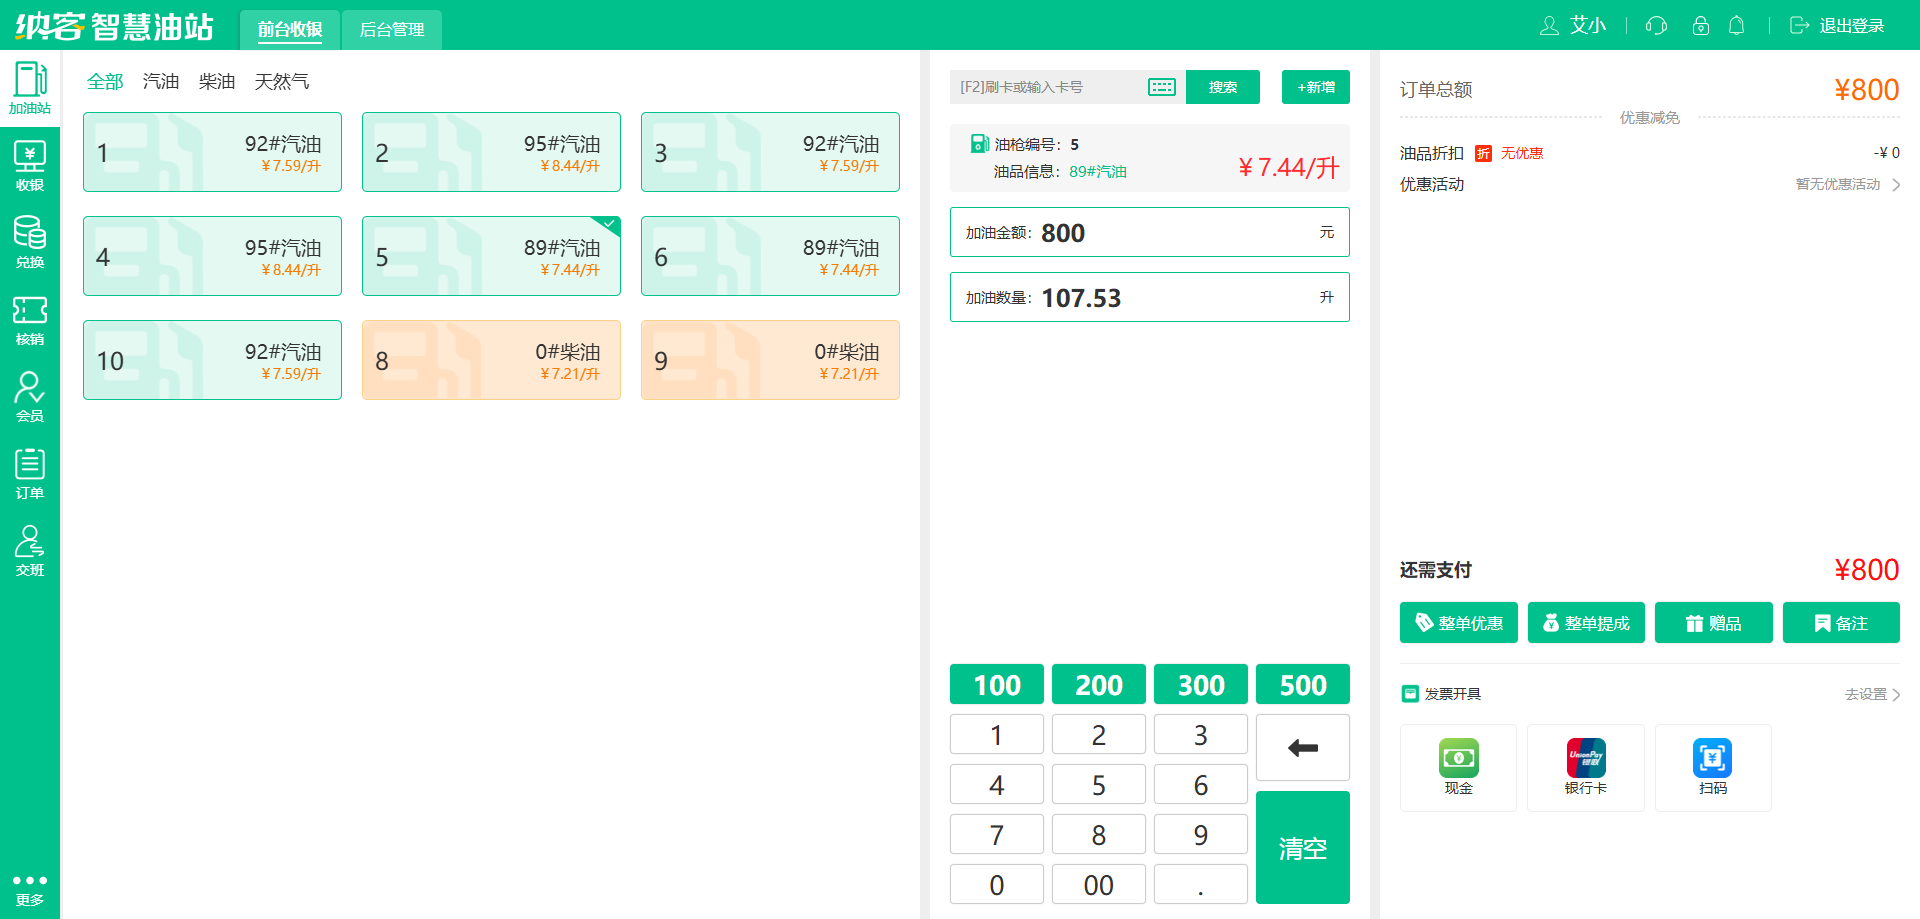Tap keypad digit 0
The height and width of the screenshot is (919, 1920).
(x=997, y=884)
